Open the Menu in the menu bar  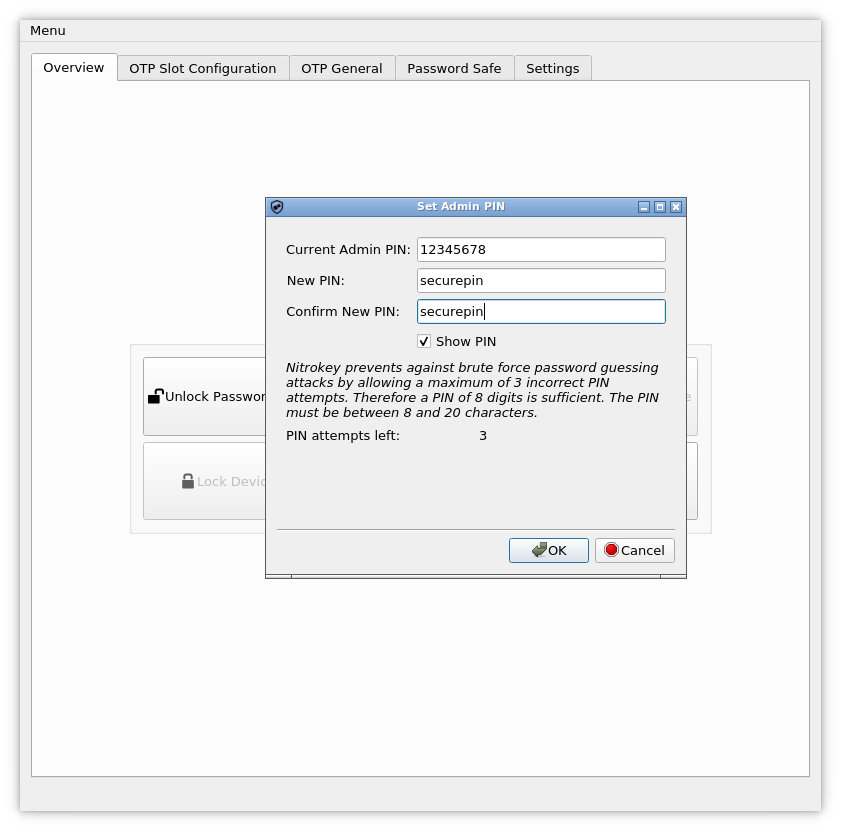click(48, 31)
